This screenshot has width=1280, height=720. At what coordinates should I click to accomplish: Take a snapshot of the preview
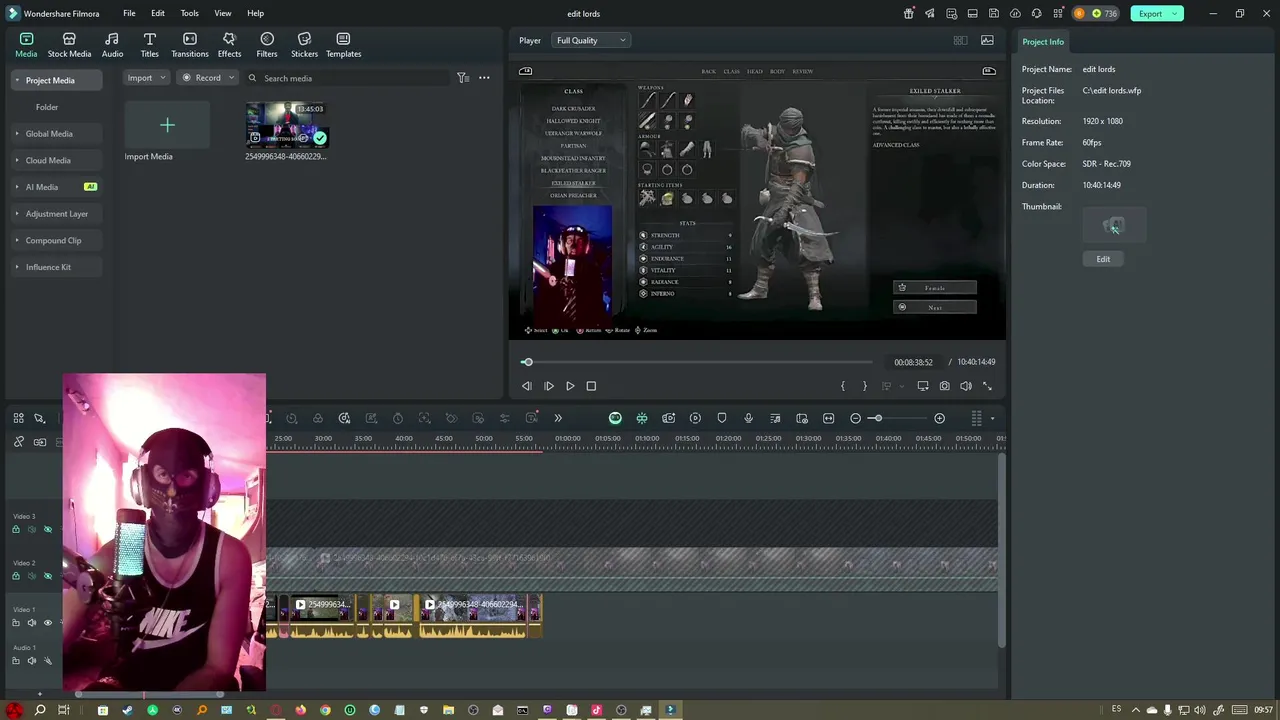(944, 386)
